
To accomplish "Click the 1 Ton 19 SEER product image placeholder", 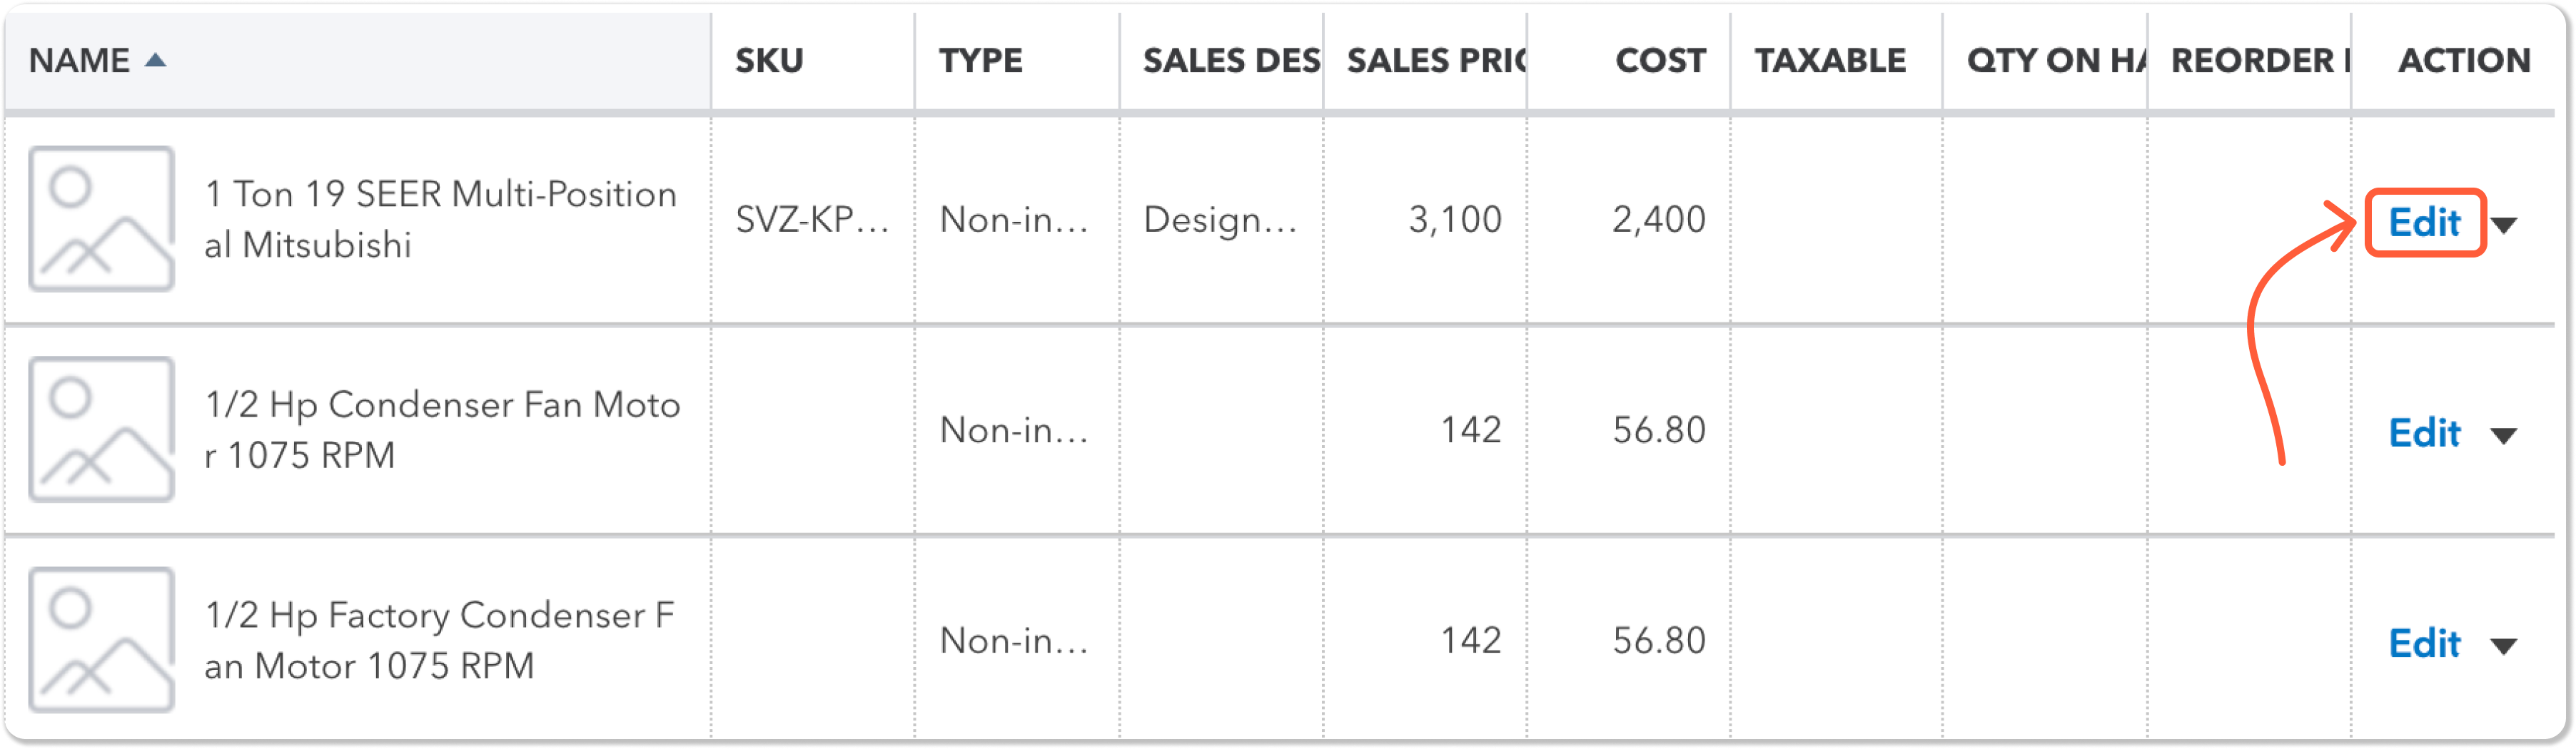I will (x=101, y=219).
